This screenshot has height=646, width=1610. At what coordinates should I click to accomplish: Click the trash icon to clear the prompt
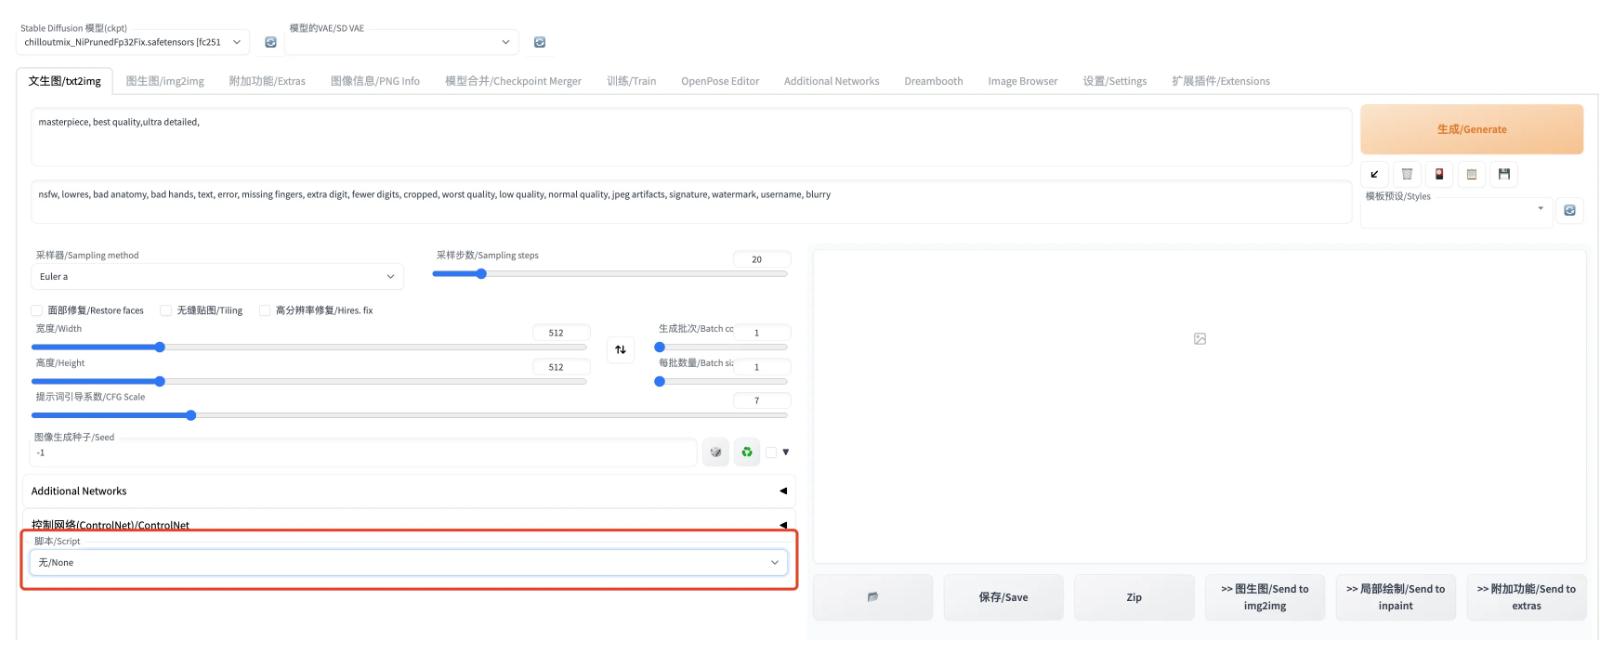pos(1406,174)
